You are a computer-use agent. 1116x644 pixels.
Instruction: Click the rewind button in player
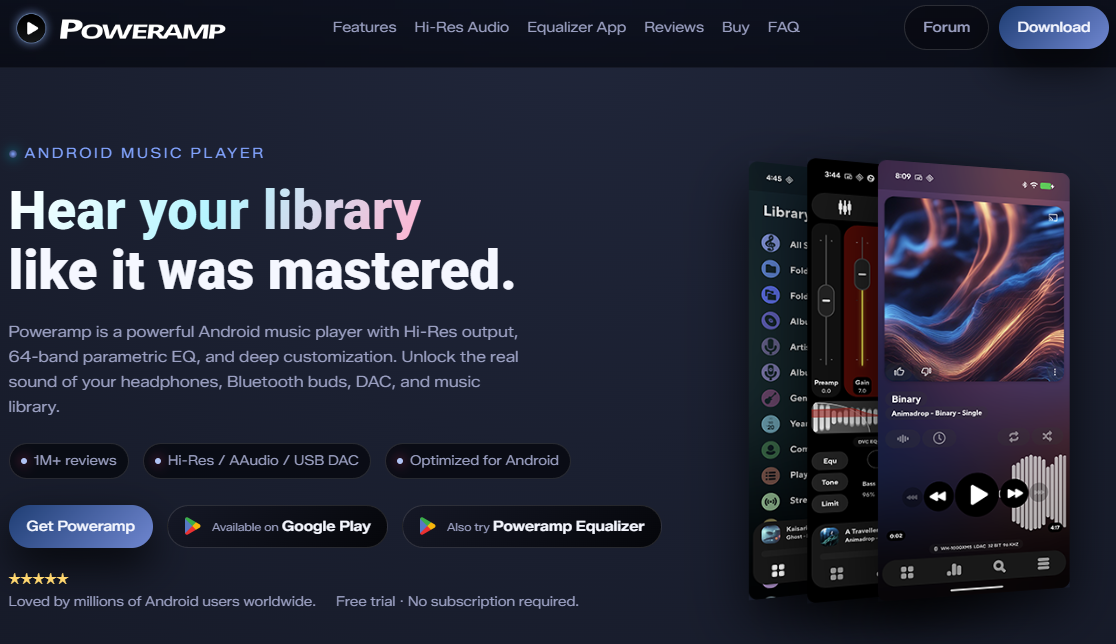(x=938, y=495)
